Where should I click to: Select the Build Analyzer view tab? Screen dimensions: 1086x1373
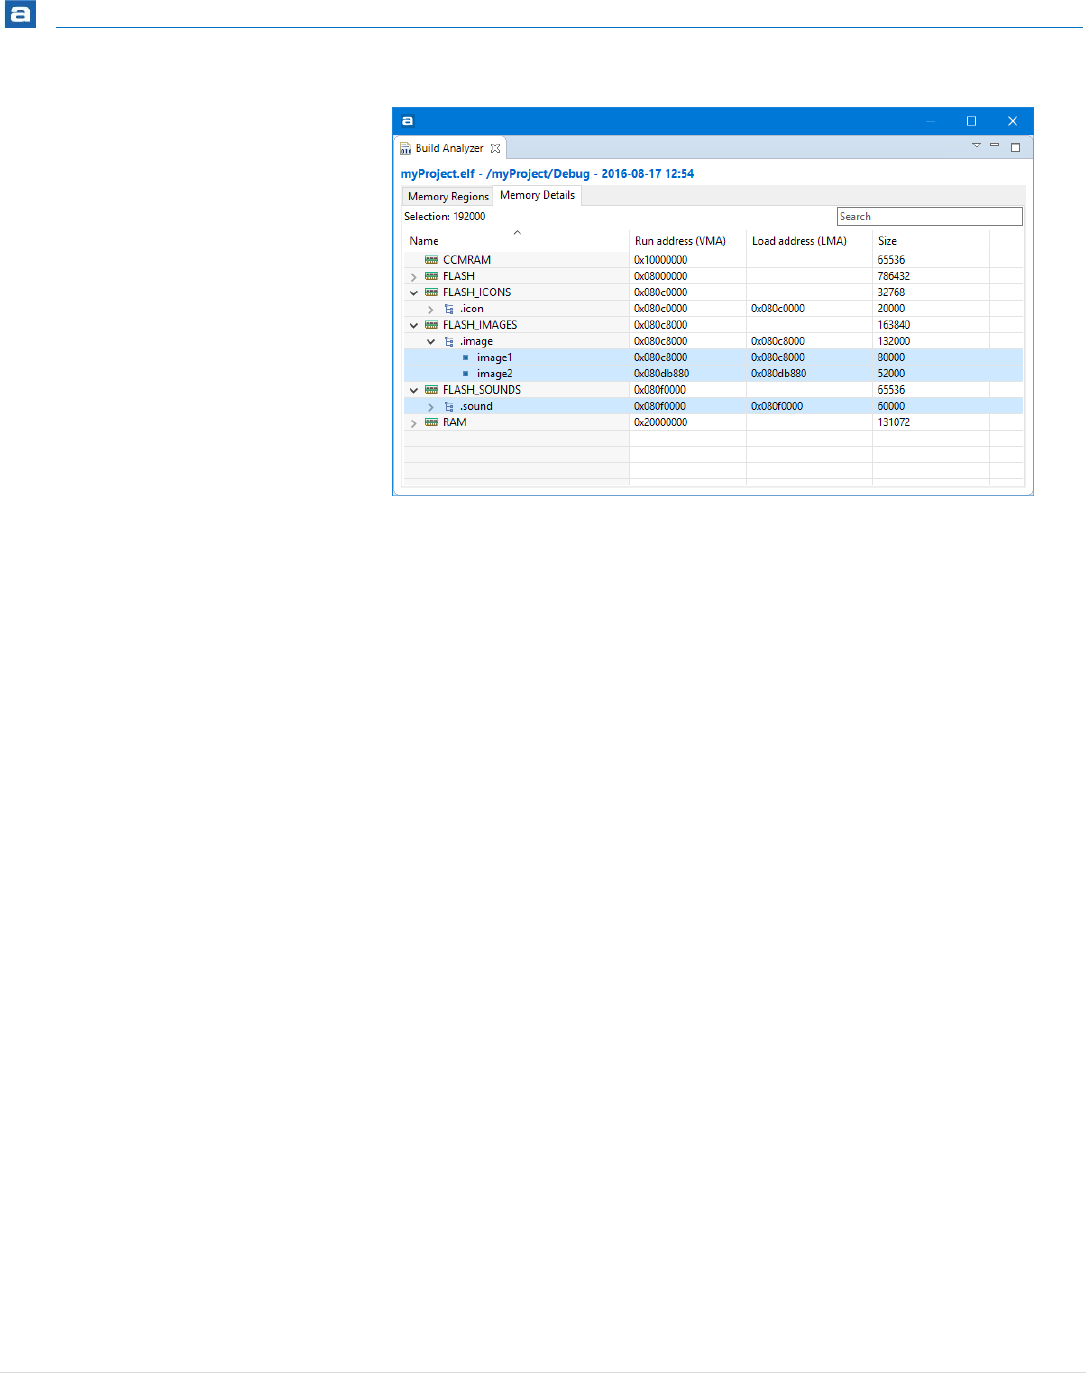450,148
